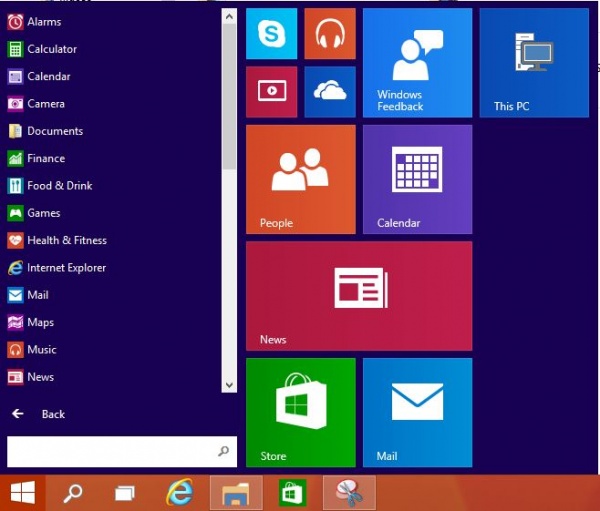Open the Skype tile
The width and height of the screenshot is (600, 511).
[271, 34]
